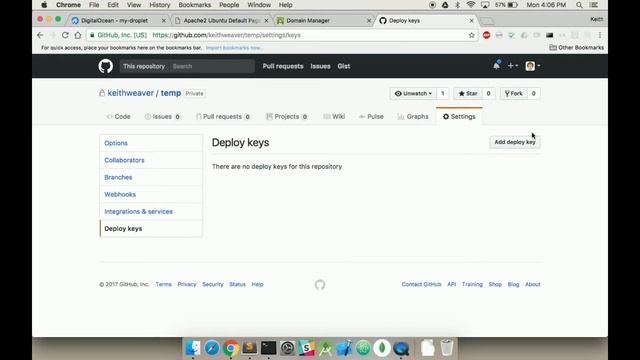Open the repository Pull requests tab
Screen dimensions: 640x360
point(223,116)
